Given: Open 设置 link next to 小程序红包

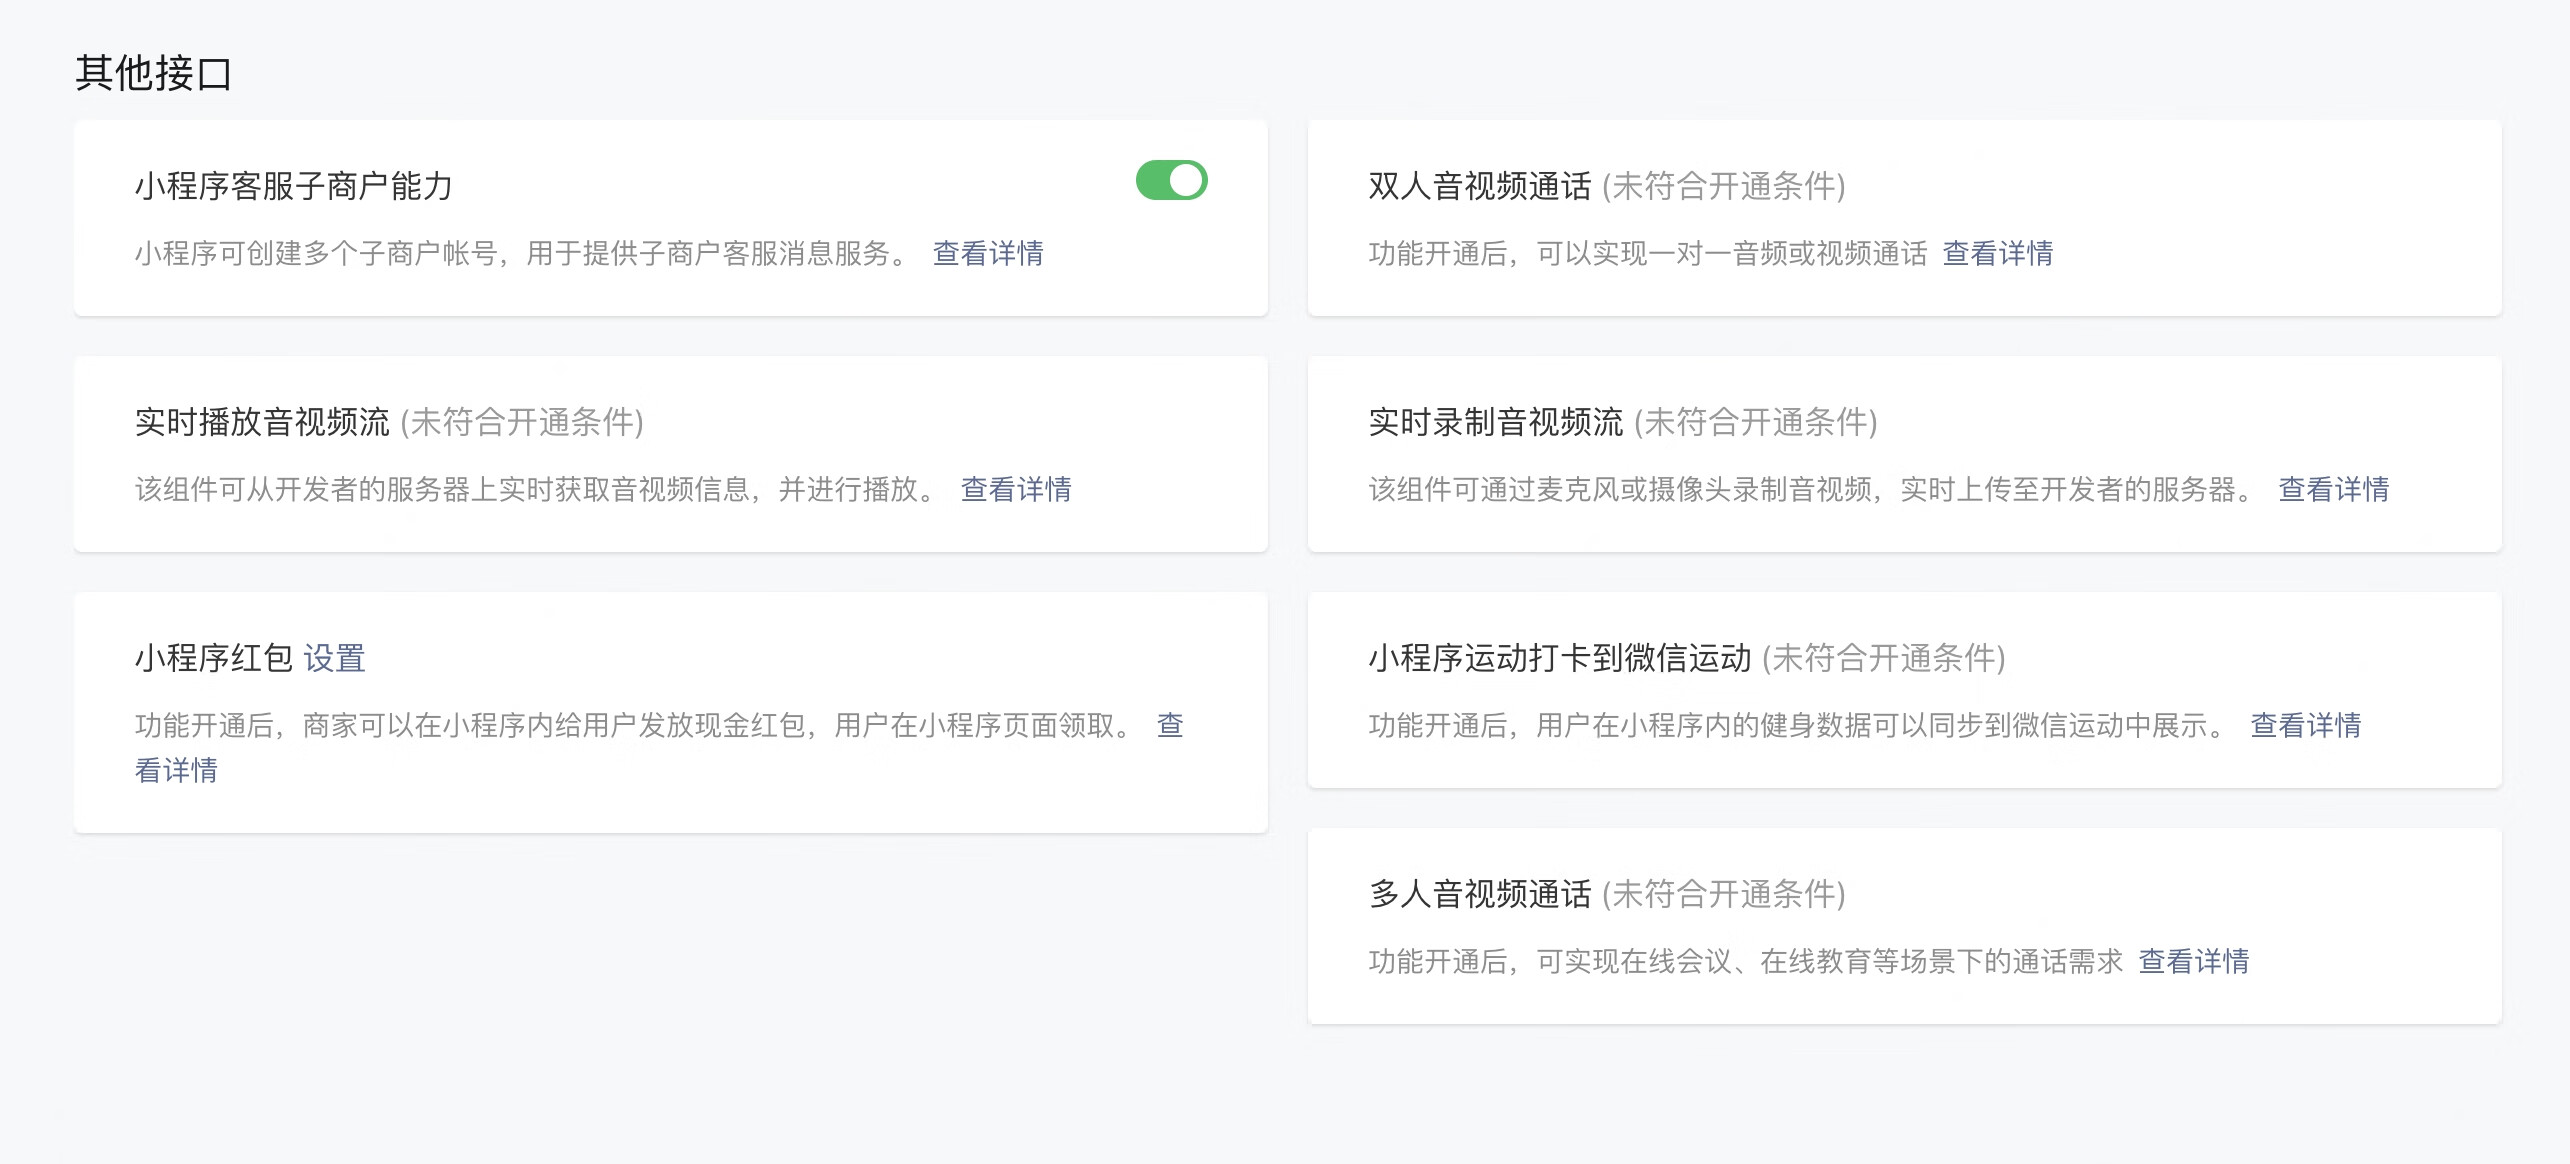Looking at the screenshot, I should coord(334,659).
